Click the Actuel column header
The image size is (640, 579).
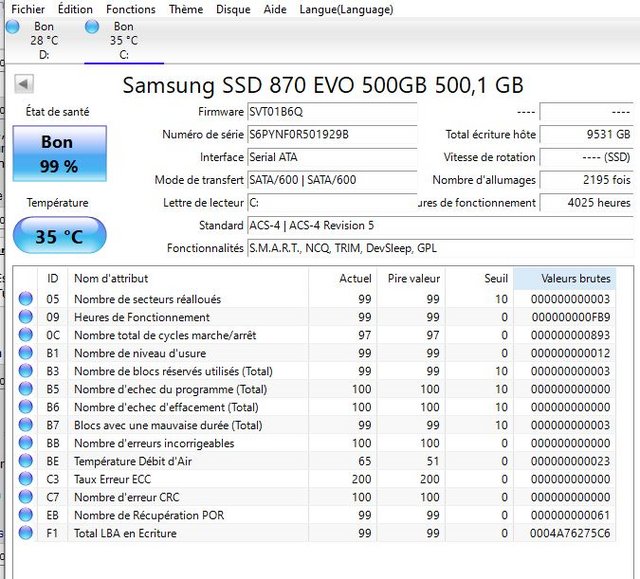pyautogui.click(x=343, y=279)
